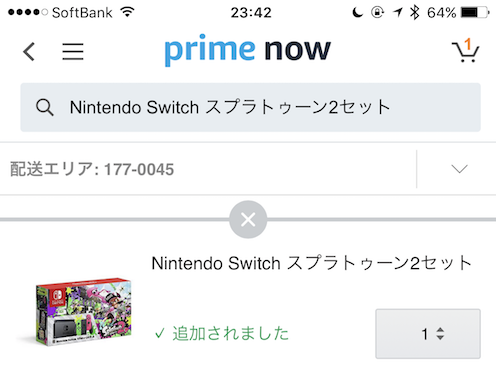The image size is (496, 373).
Task: Open the shopping cart icon
Action: coord(465,51)
